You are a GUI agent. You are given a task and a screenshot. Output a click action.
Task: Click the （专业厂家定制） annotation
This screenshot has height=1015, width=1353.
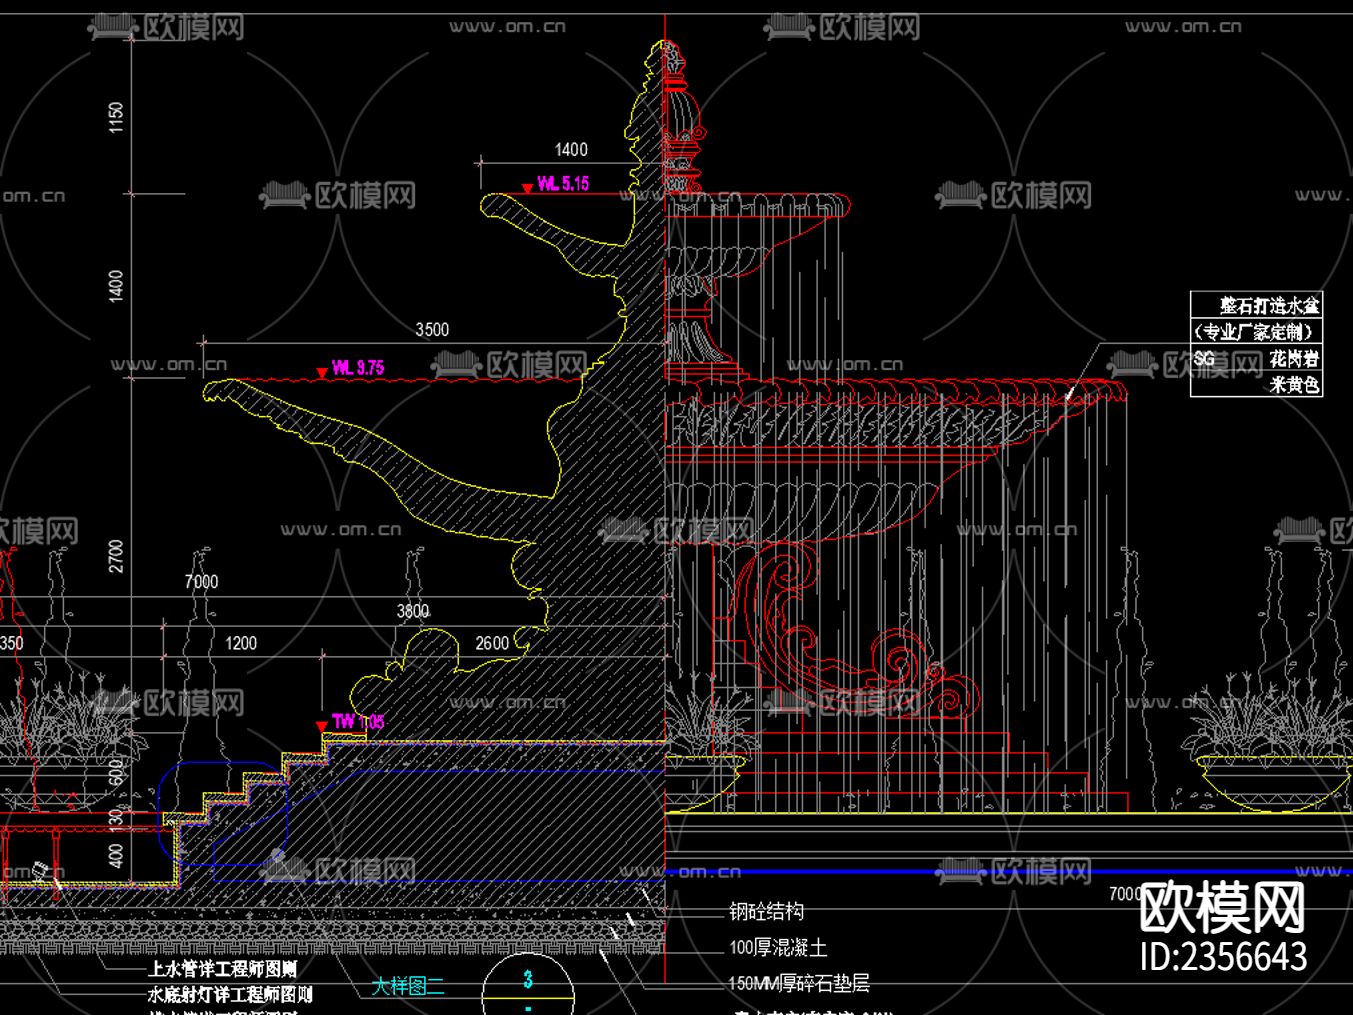click(x=1256, y=332)
